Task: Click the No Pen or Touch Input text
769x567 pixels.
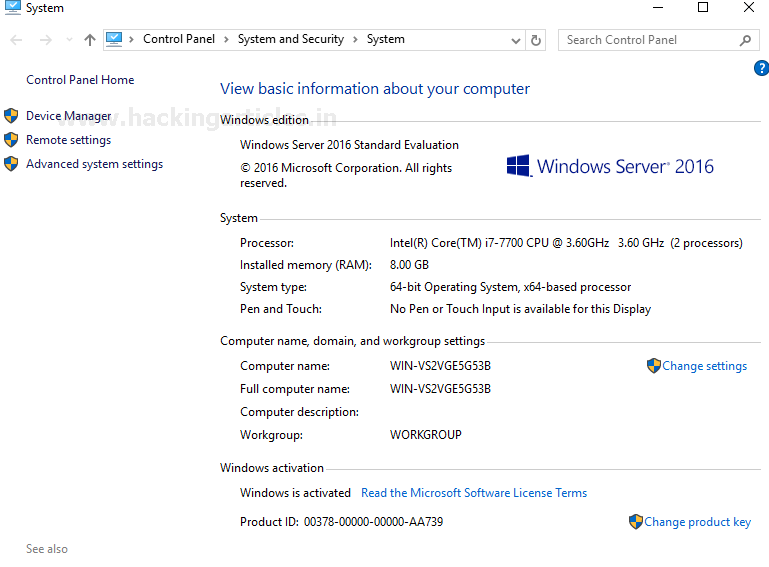Action: click(520, 309)
